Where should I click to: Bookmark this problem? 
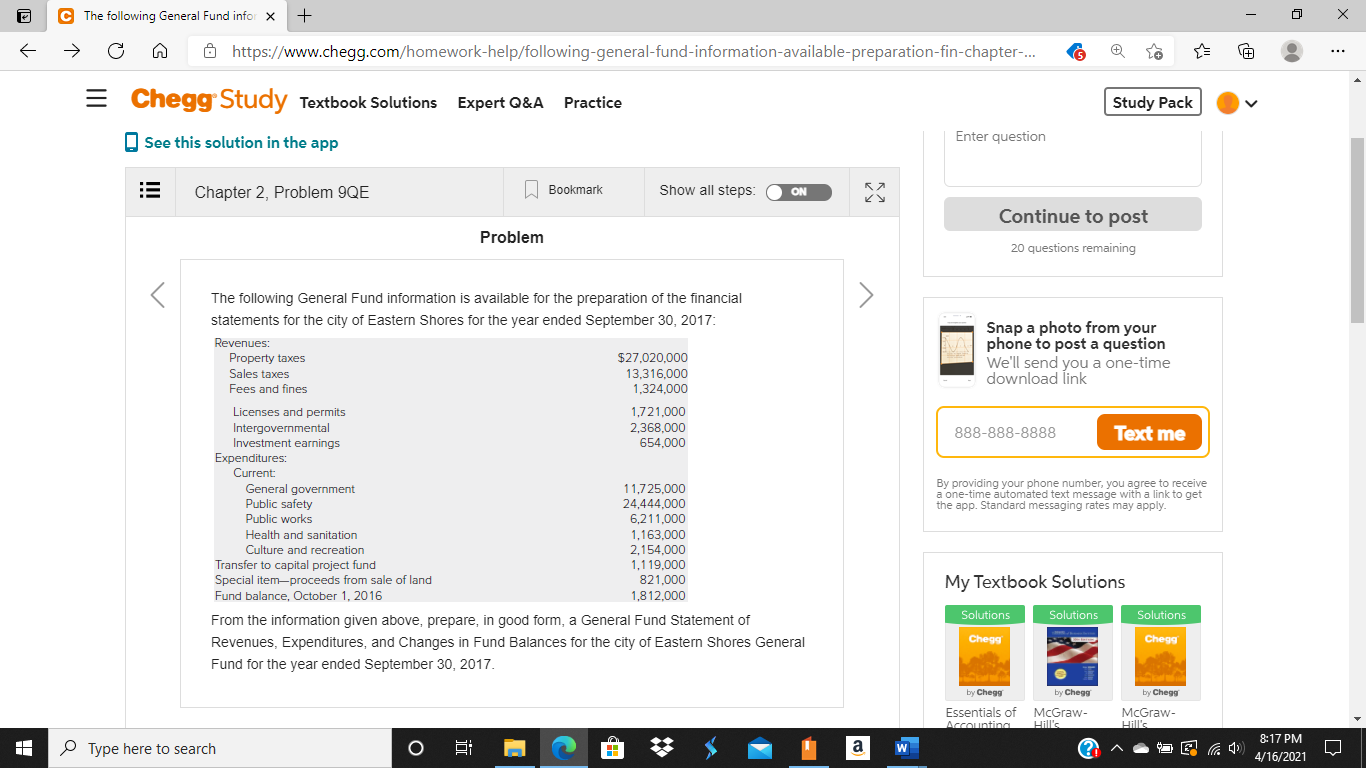click(564, 189)
